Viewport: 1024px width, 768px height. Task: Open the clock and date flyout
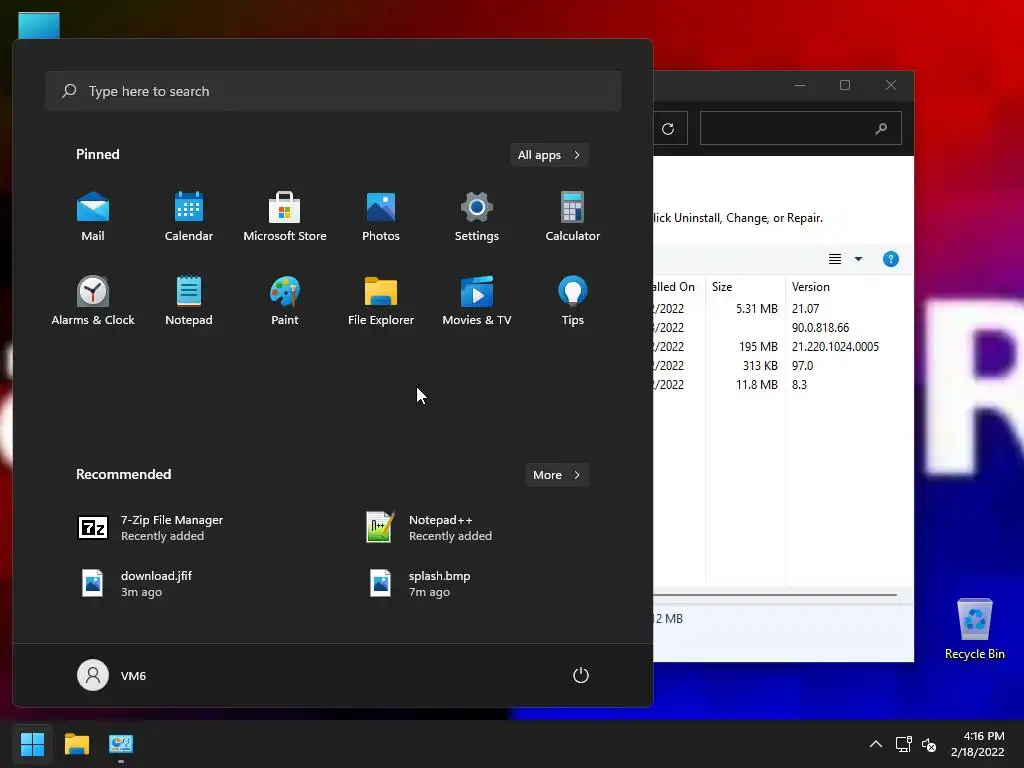978,744
